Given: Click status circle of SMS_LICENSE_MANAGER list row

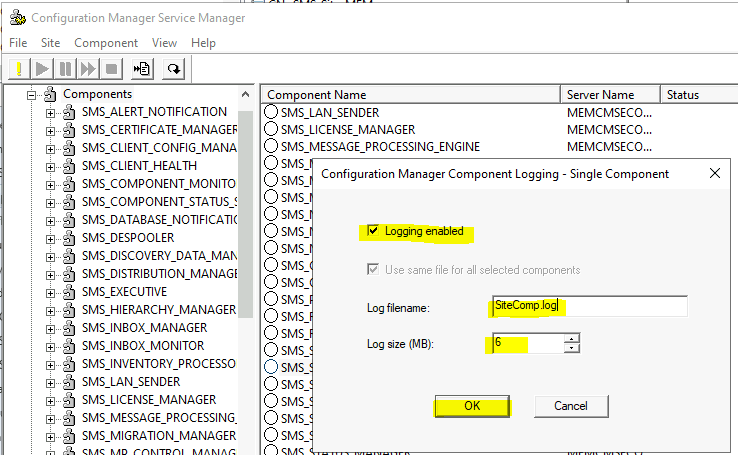Looking at the screenshot, I should [271, 129].
